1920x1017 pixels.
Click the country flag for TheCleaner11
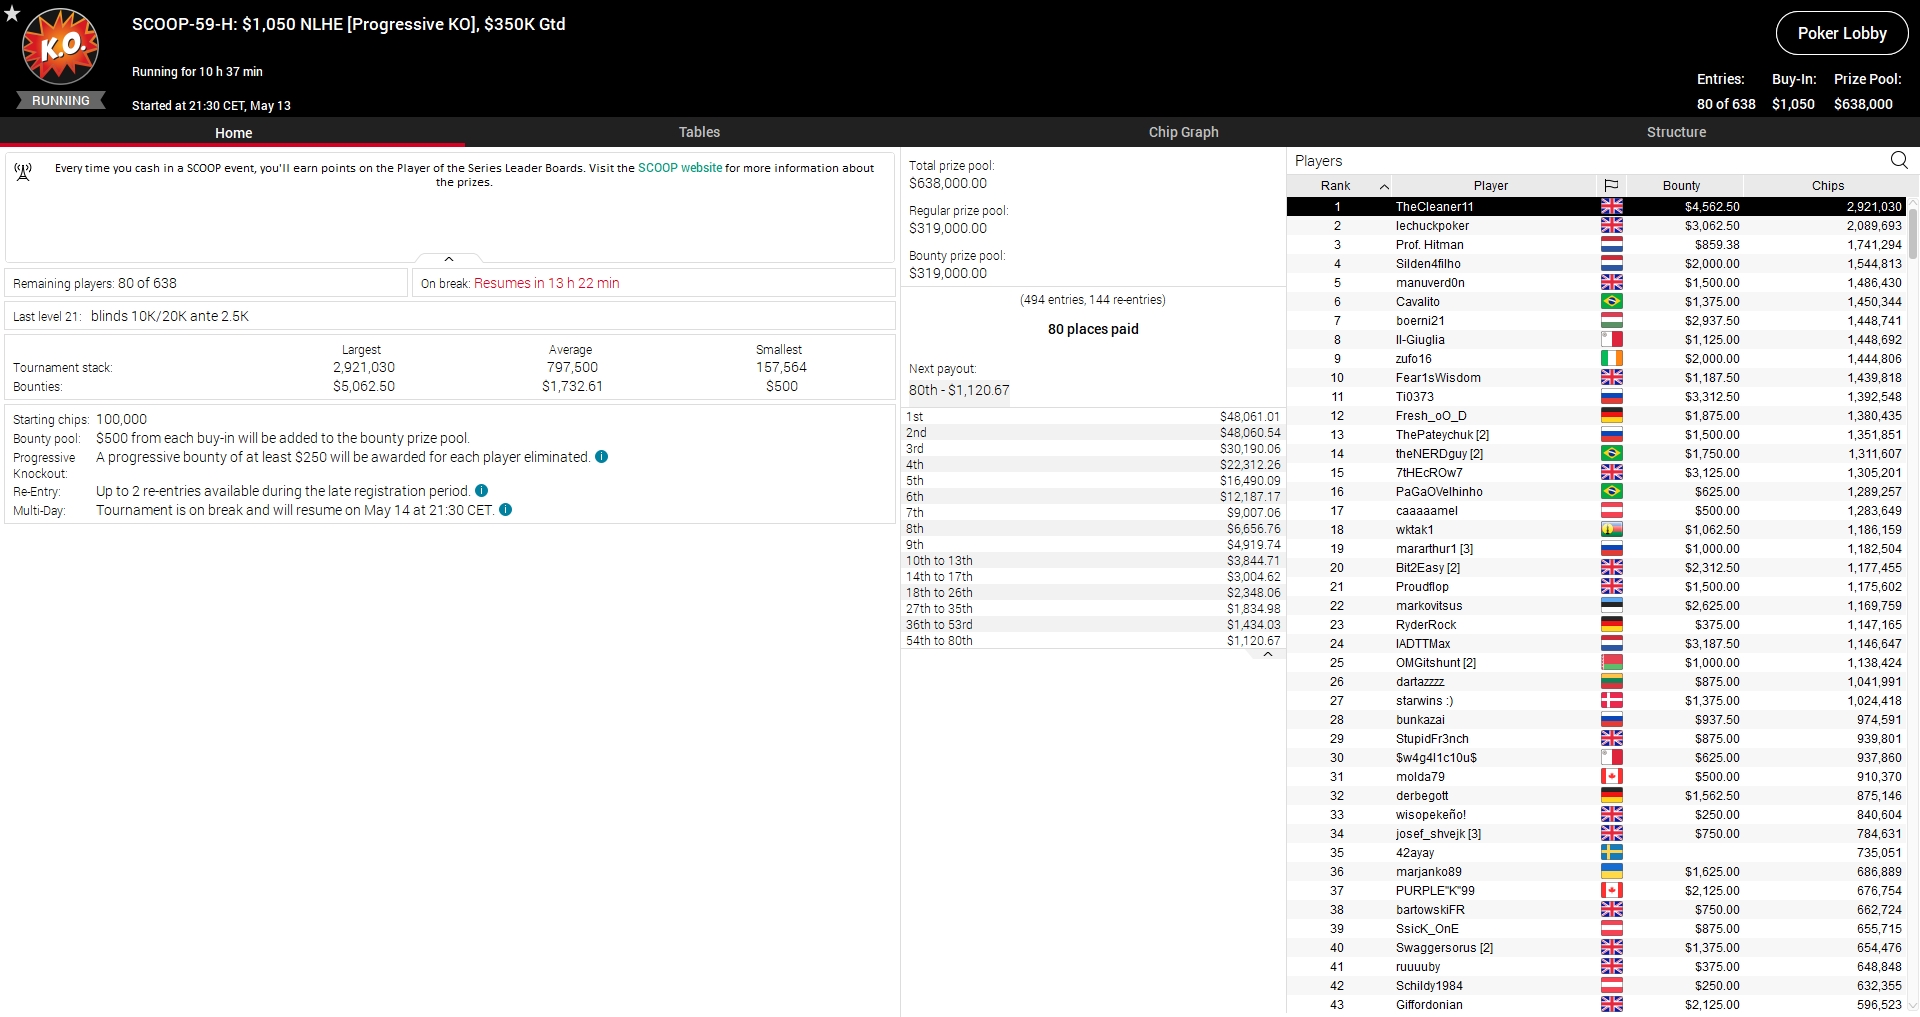coord(1611,206)
